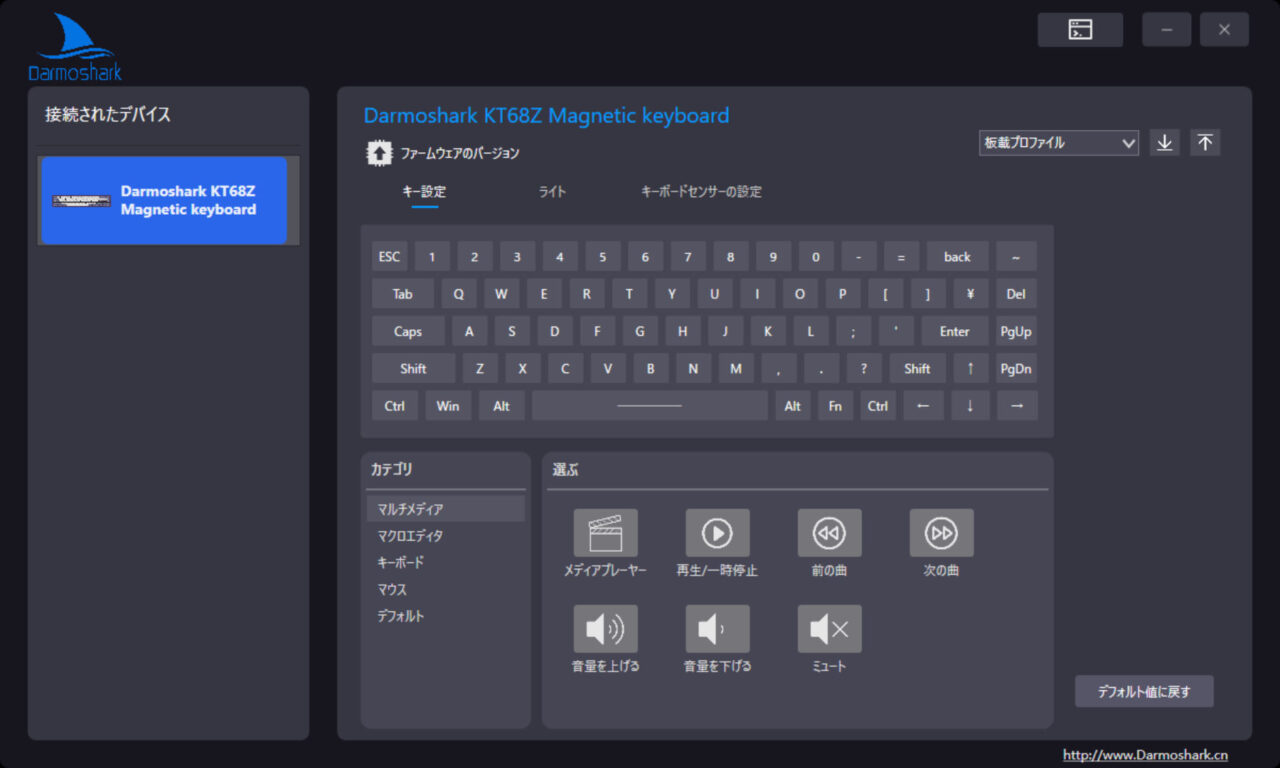Close the Darmoshark window
The width and height of the screenshot is (1280, 768).
click(x=1224, y=30)
